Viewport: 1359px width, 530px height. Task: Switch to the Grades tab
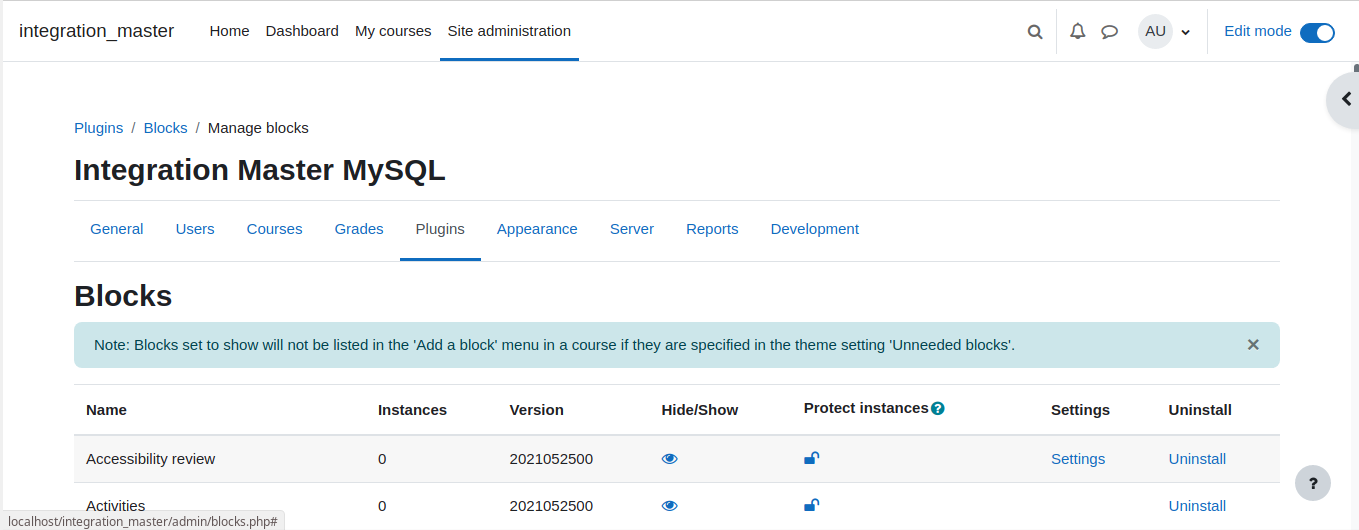pyautogui.click(x=359, y=229)
